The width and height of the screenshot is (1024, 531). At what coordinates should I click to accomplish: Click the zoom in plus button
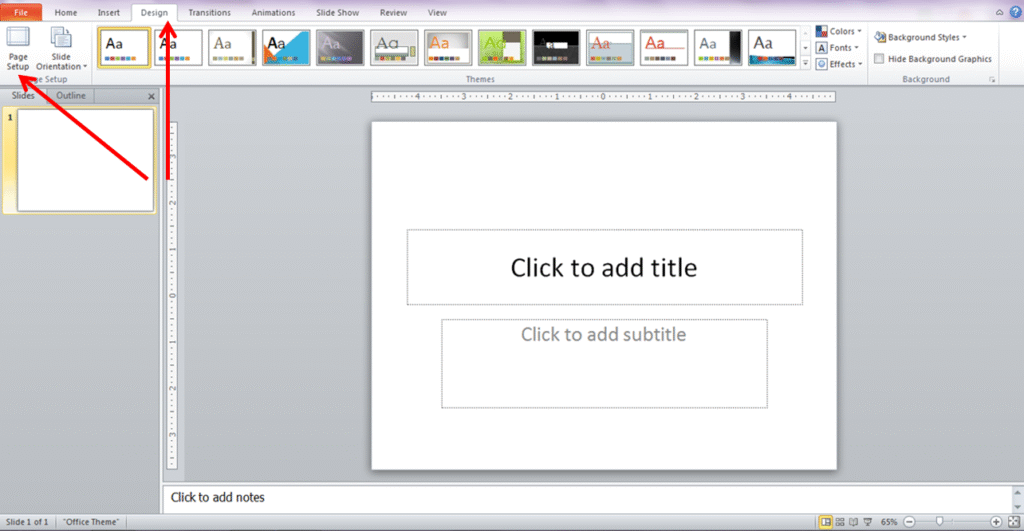click(996, 522)
